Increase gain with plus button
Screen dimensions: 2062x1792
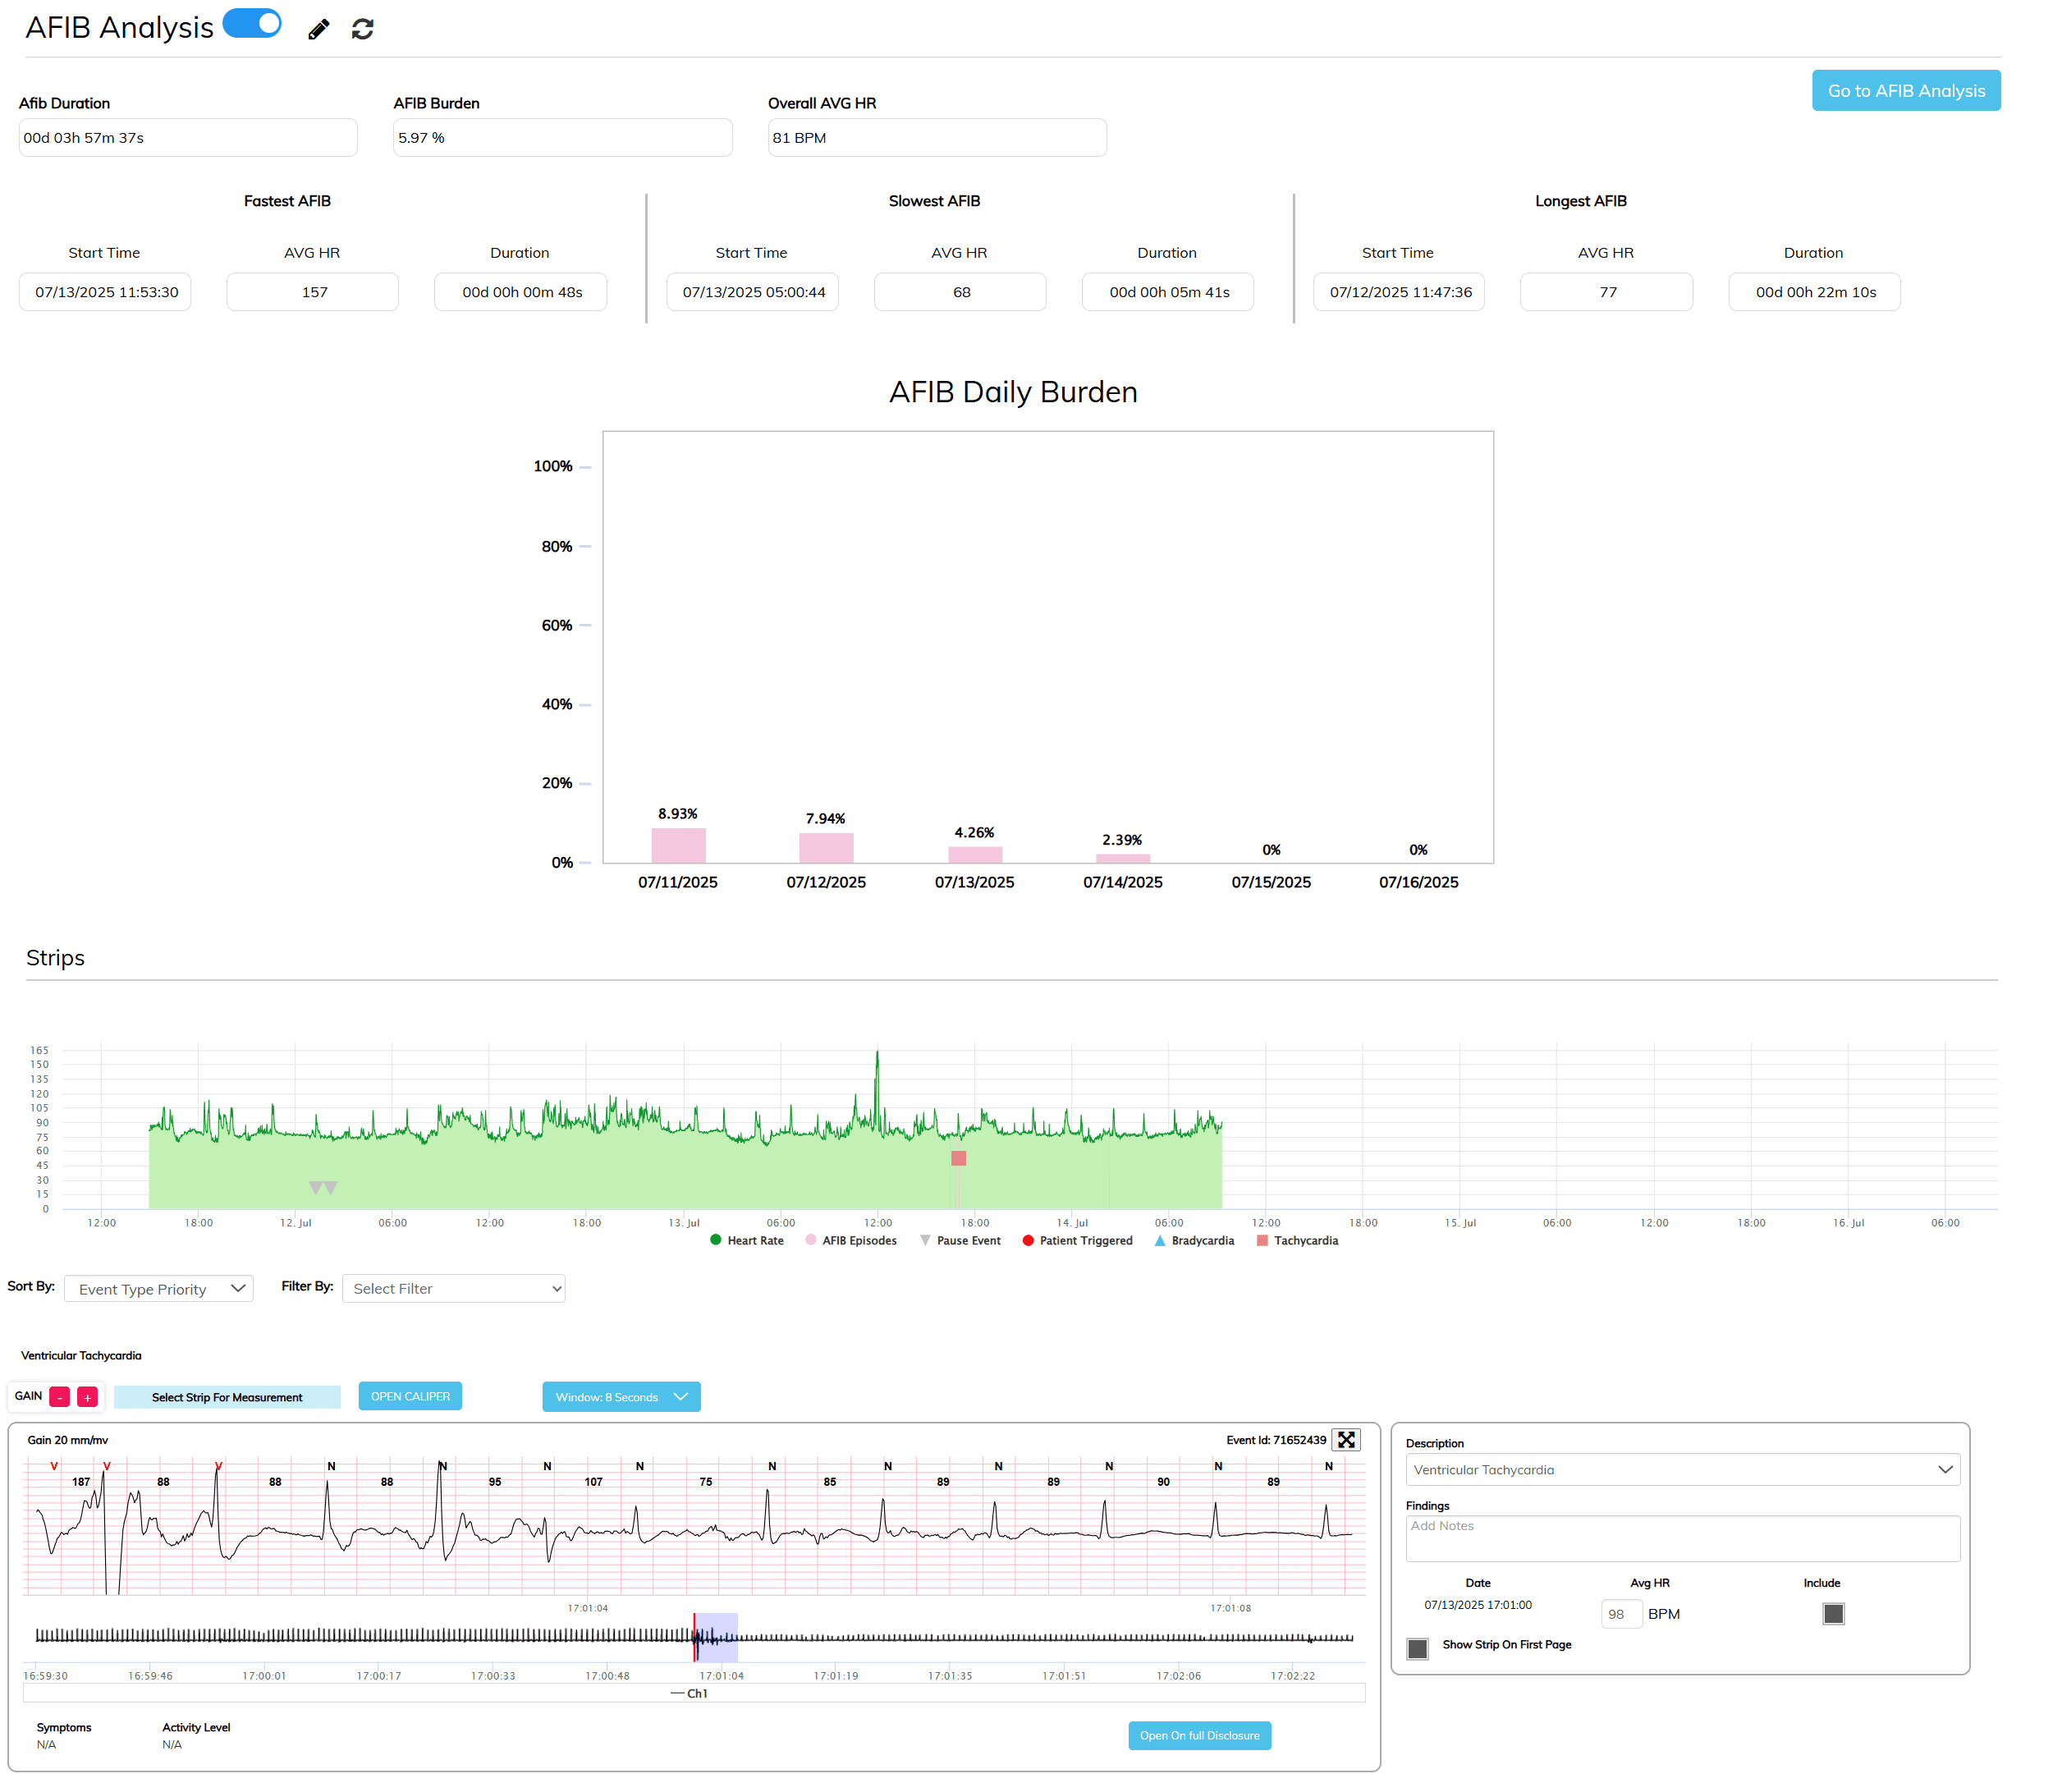click(x=87, y=1397)
